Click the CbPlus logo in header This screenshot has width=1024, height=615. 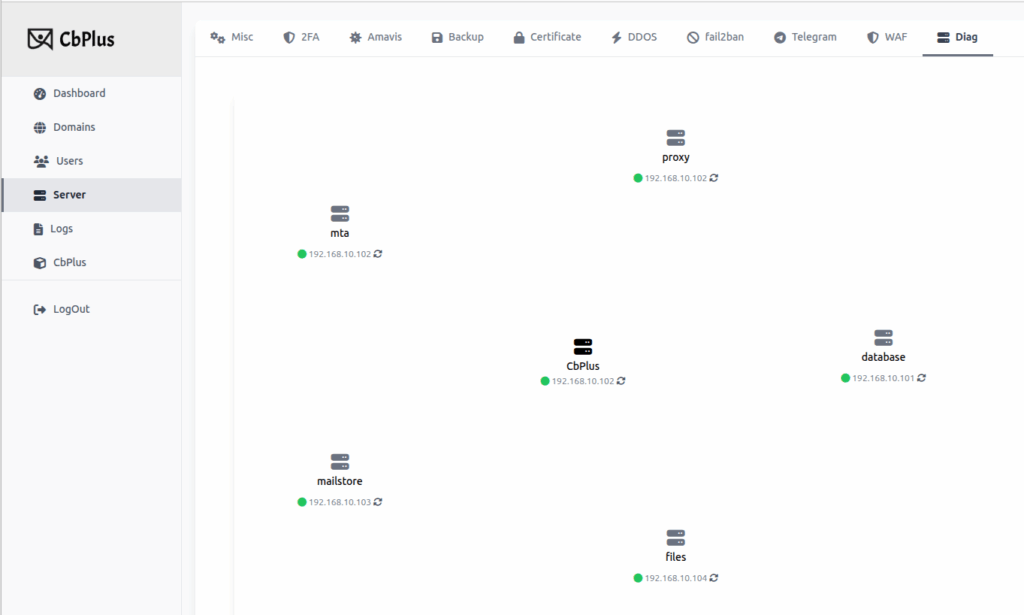(x=71, y=39)
